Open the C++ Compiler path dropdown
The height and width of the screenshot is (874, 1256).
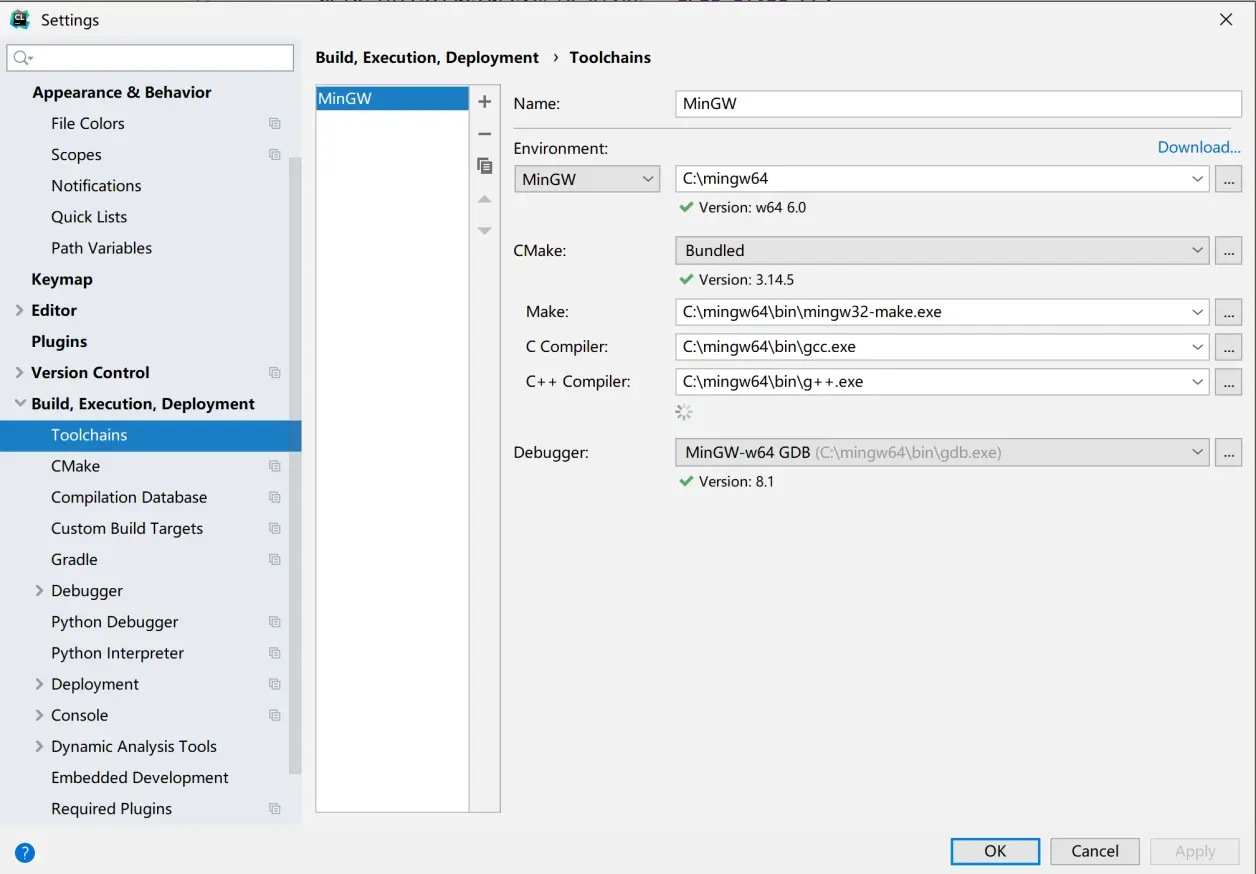(1198, 382)
